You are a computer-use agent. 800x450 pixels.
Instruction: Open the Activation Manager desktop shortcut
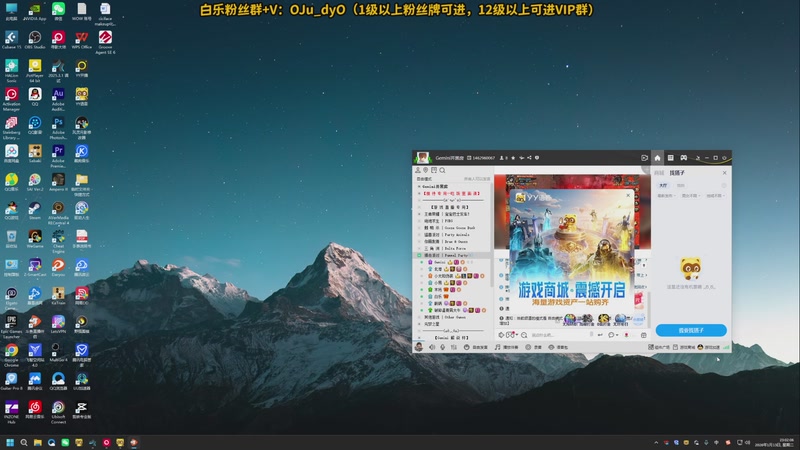click(11, 99)
